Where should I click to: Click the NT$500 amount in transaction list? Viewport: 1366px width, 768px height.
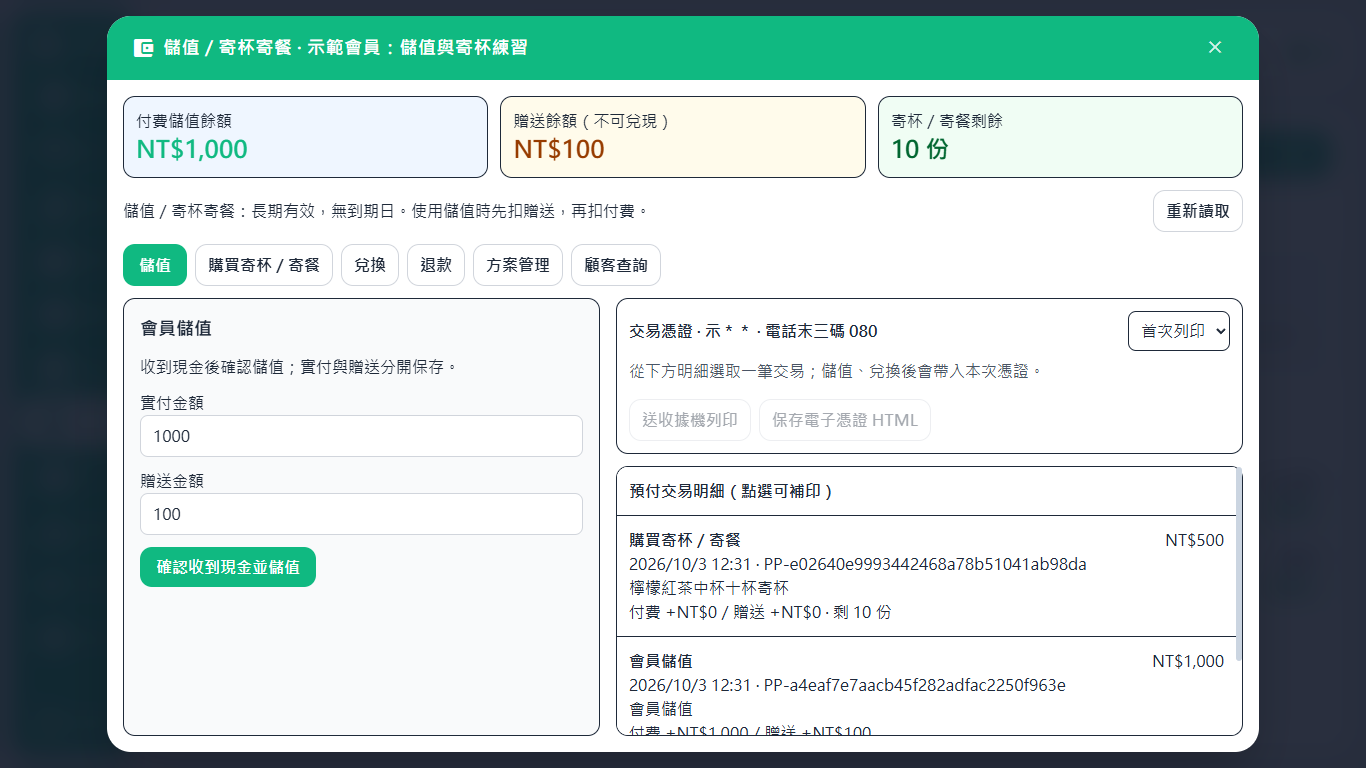[1194, 540]
